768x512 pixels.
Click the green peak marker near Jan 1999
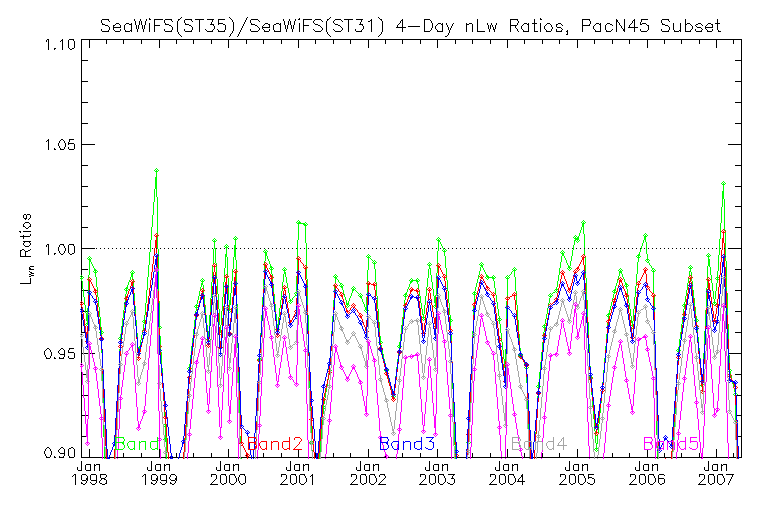156,171
